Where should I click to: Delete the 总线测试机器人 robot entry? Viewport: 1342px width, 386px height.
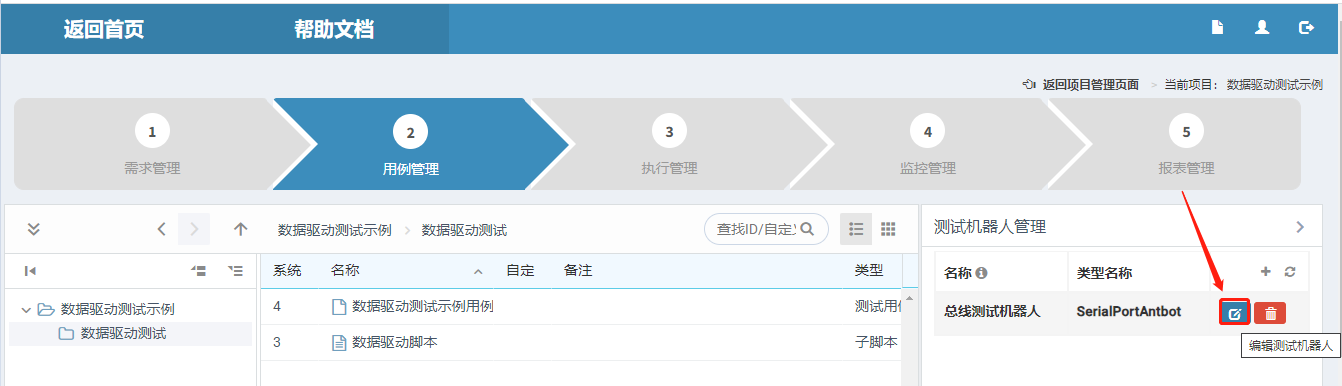[1270, 313]
